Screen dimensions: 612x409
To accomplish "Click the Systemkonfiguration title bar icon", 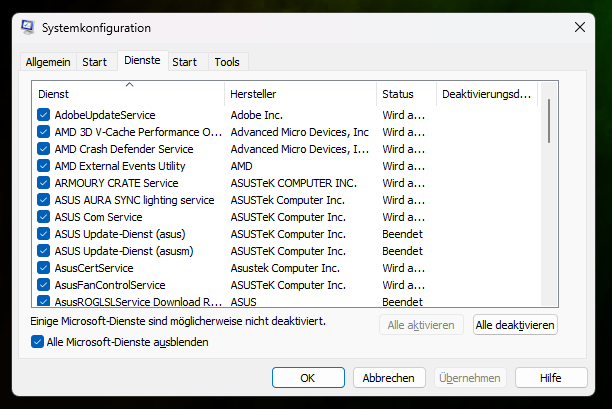I will [x=27, y=27].
